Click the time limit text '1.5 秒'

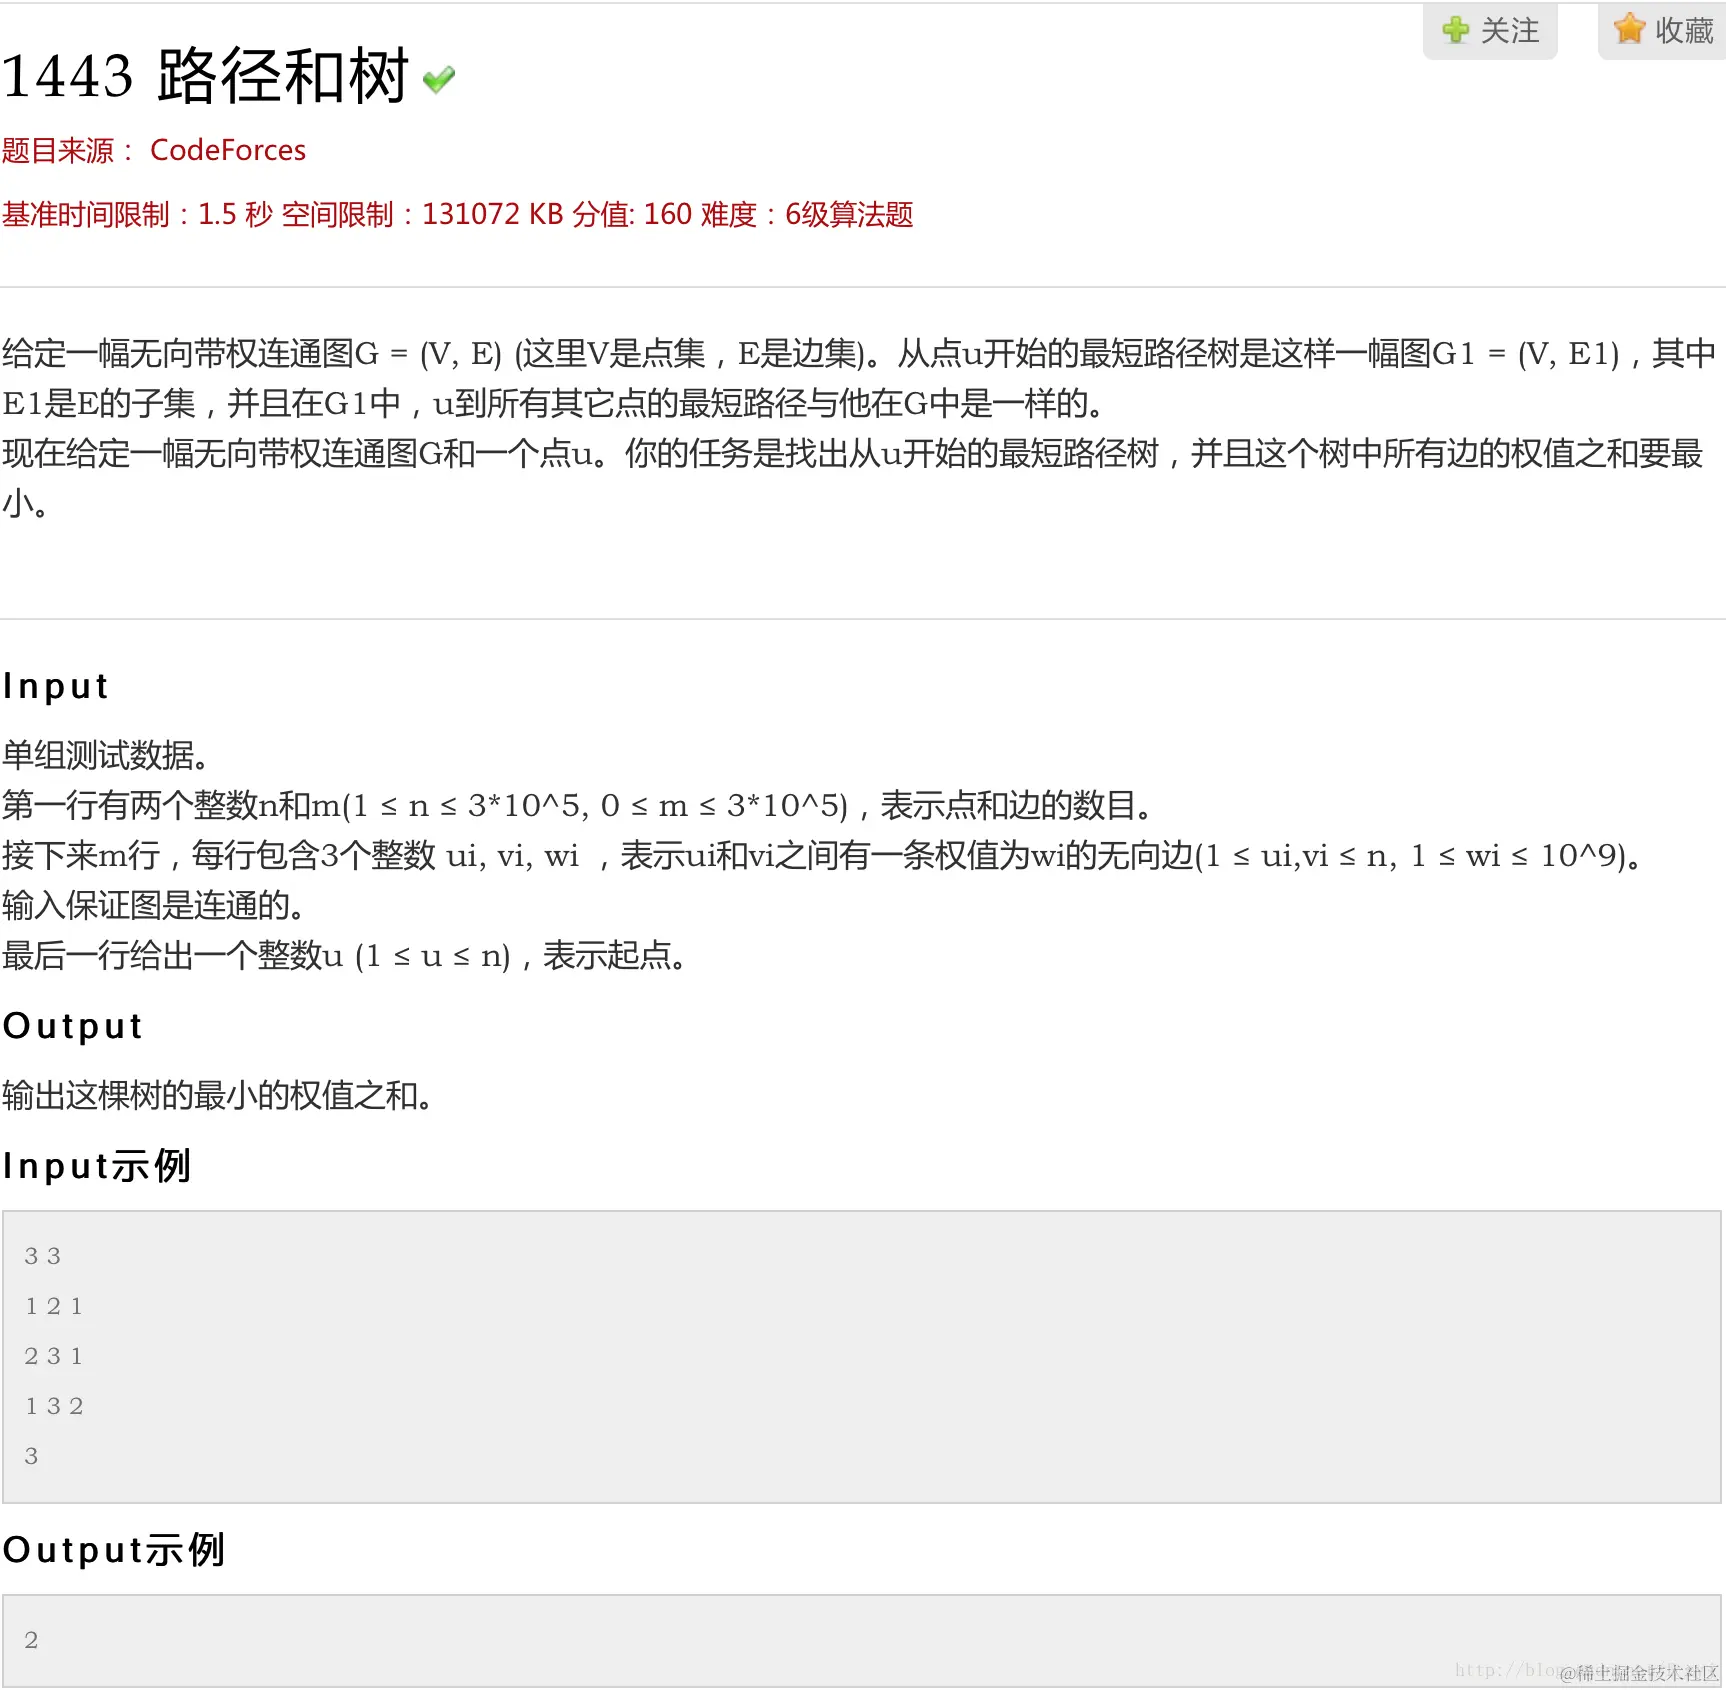click(x=235, y=214)
